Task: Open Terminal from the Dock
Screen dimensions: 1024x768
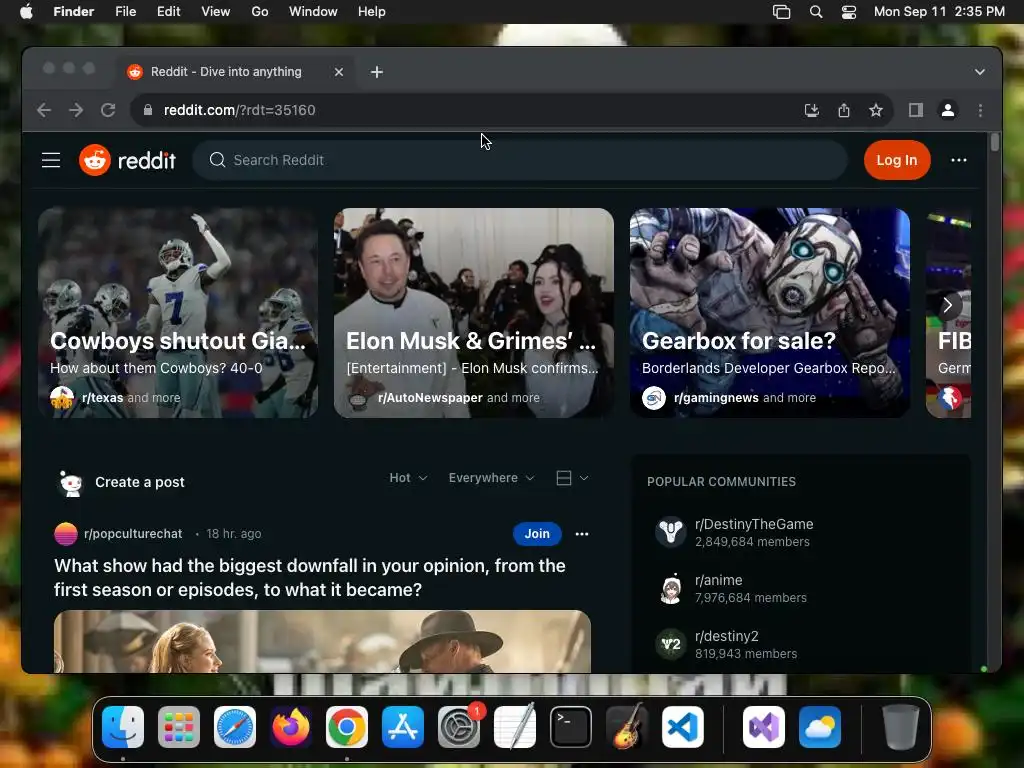Action: (x=571, y=727)
